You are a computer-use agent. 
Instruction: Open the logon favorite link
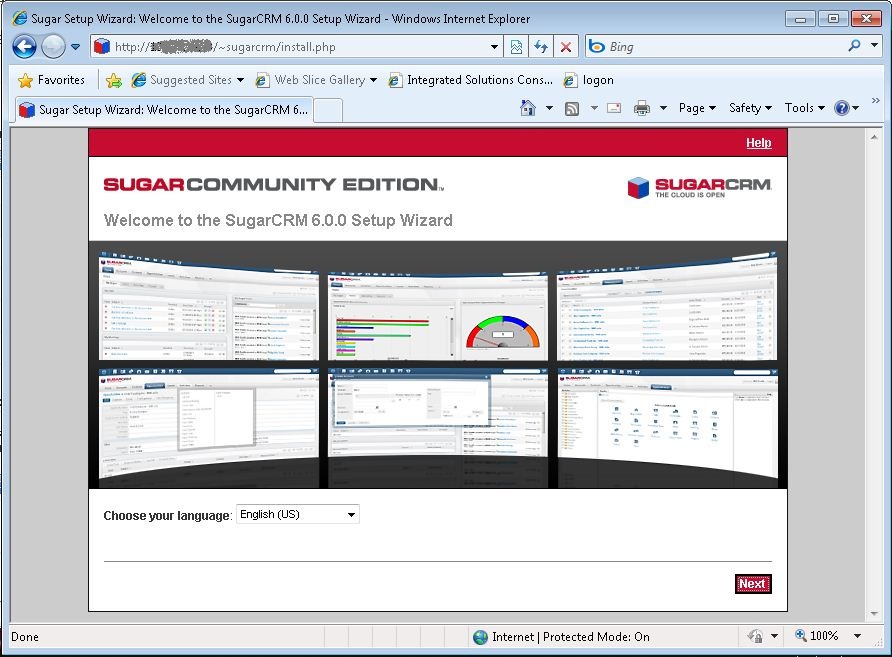[x=588, y=80]
